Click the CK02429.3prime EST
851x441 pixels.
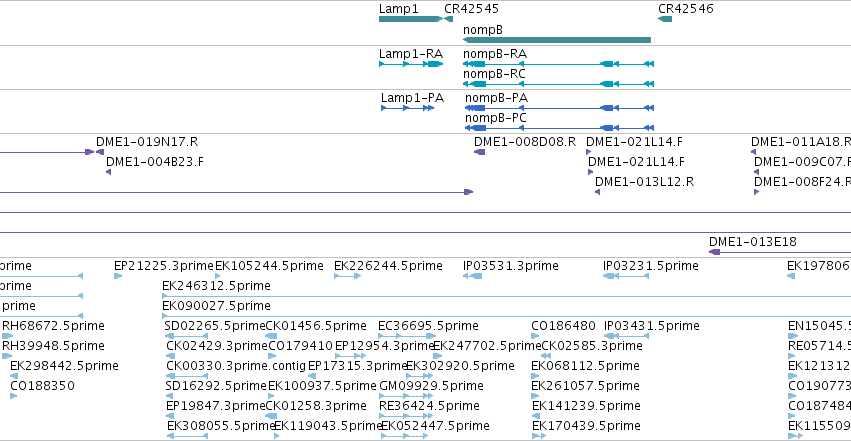point(170,356)
